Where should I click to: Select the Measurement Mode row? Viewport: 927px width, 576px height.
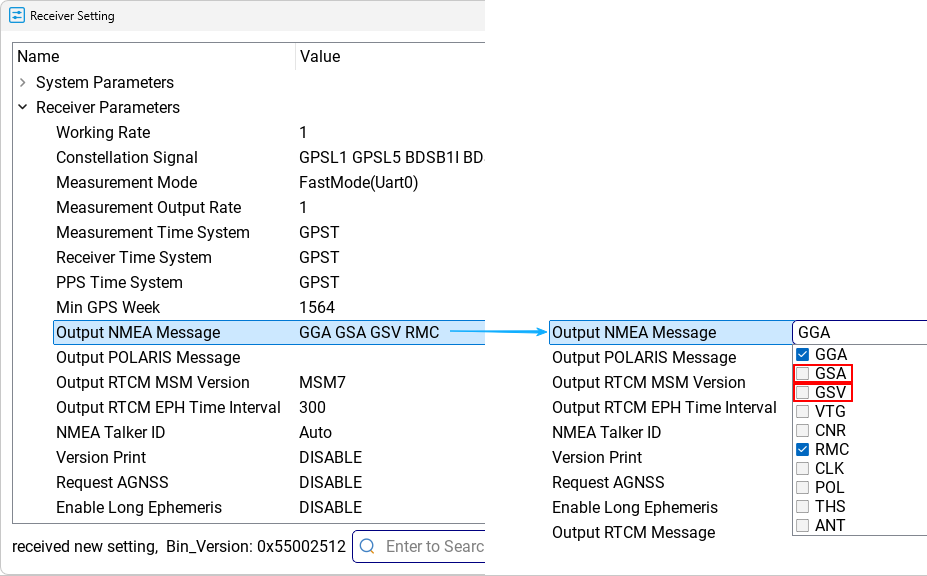(126, 182)
